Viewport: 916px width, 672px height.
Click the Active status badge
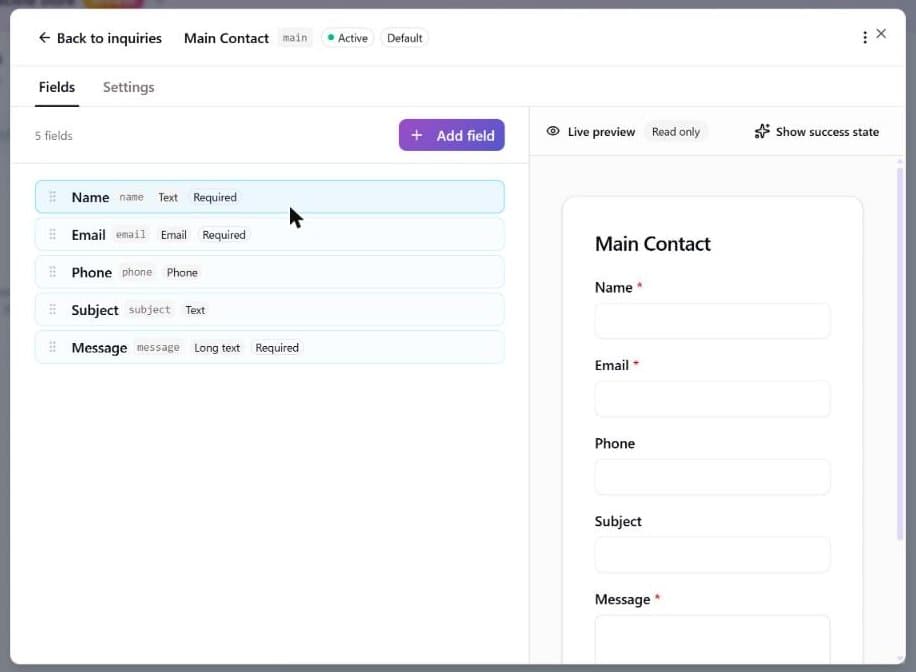tap(348, 38)
